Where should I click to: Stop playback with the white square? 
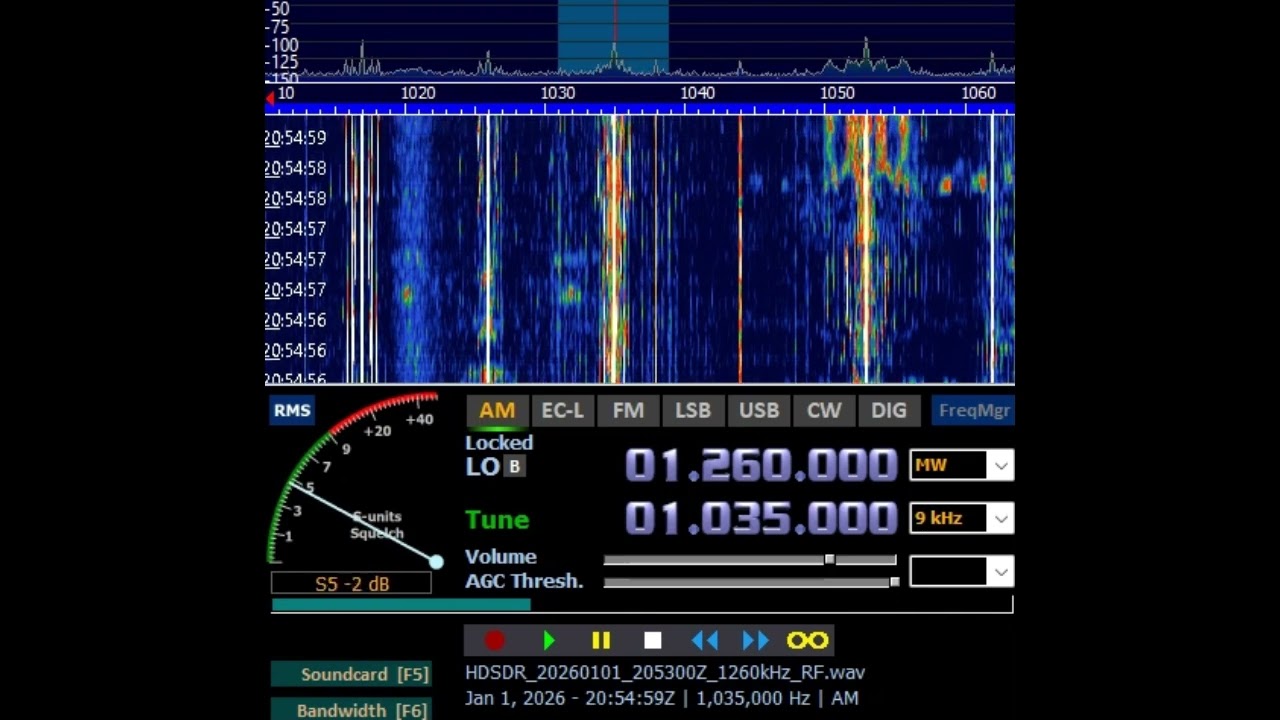(x=653, y=641)
